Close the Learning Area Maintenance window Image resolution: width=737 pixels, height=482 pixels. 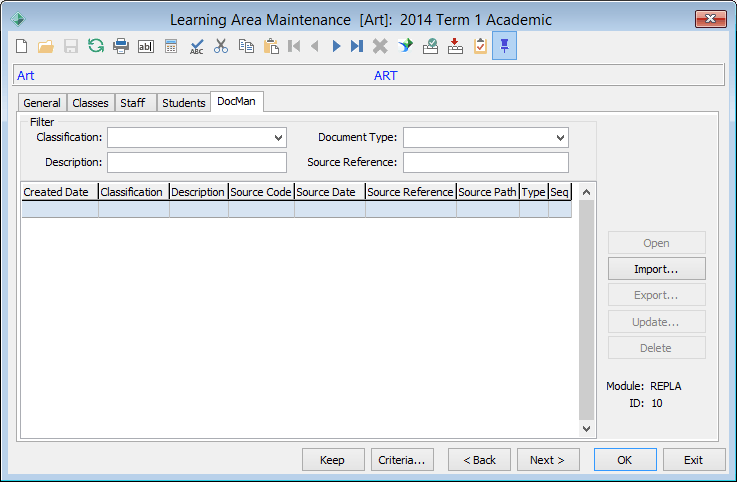(x=711, y=19)
